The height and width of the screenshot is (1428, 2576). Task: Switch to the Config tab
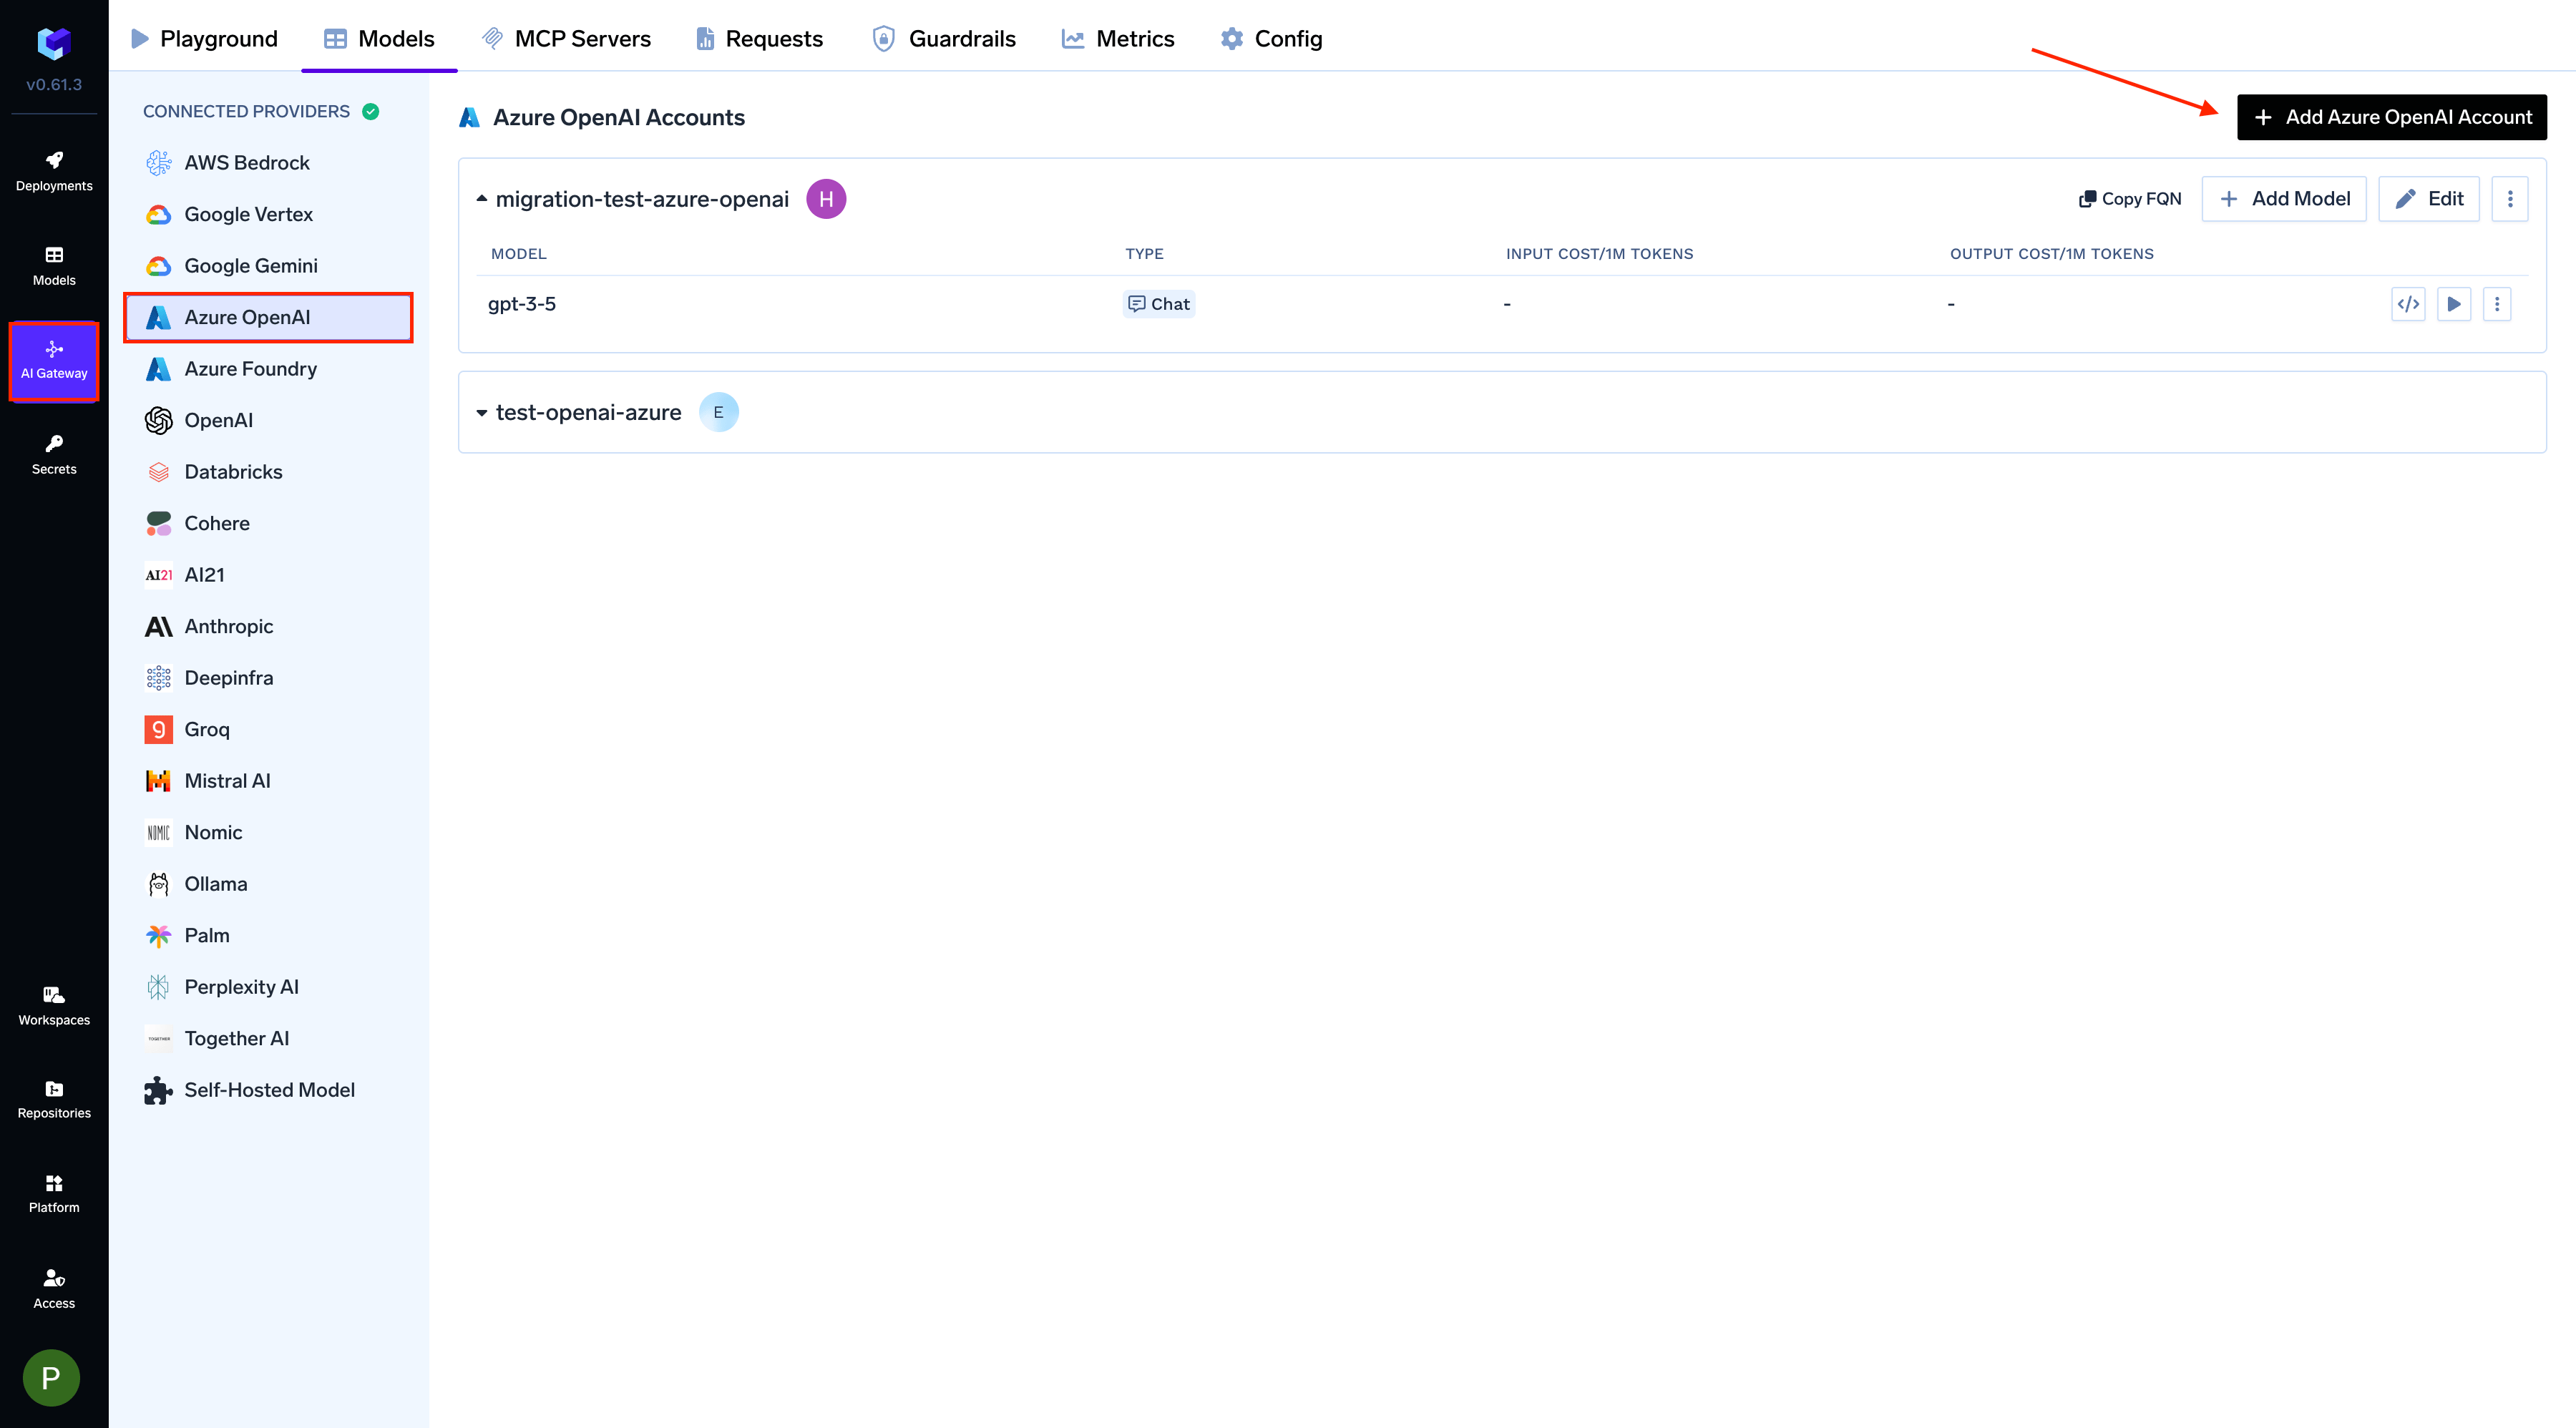[x=1271, y=39]
